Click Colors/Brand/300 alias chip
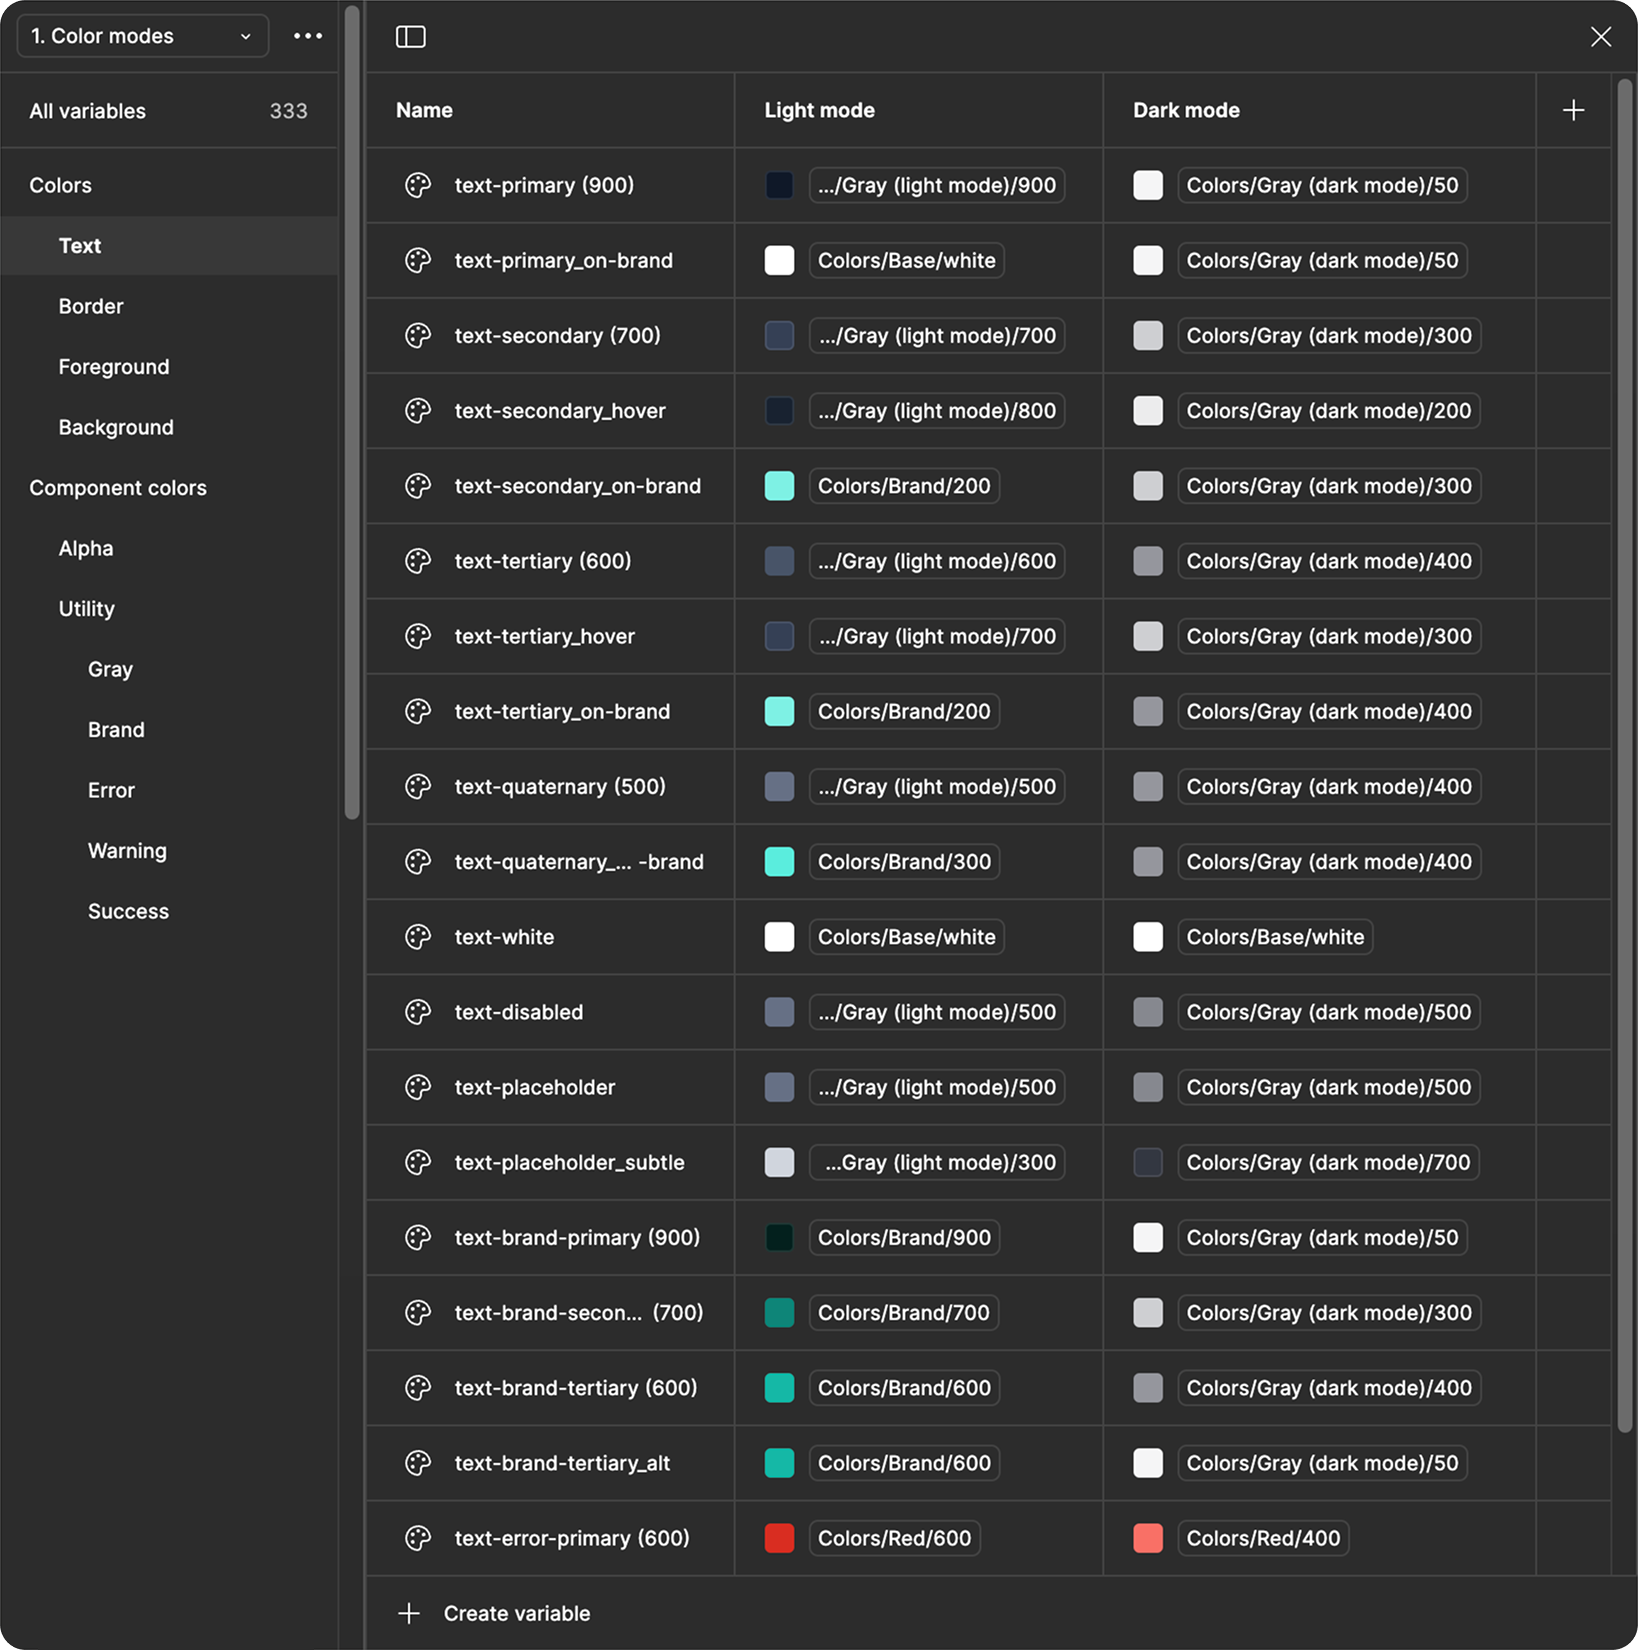The image size is (1638, 1650). 904,862
